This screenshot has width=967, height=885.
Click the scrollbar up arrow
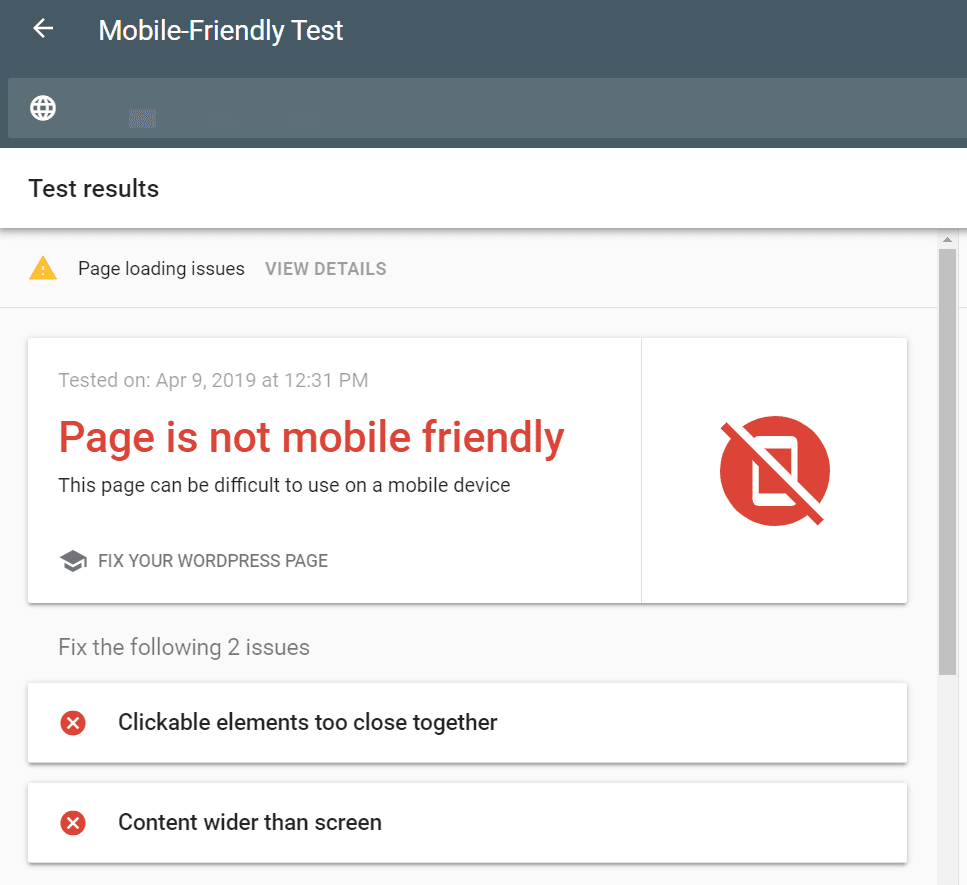point(947,240)
